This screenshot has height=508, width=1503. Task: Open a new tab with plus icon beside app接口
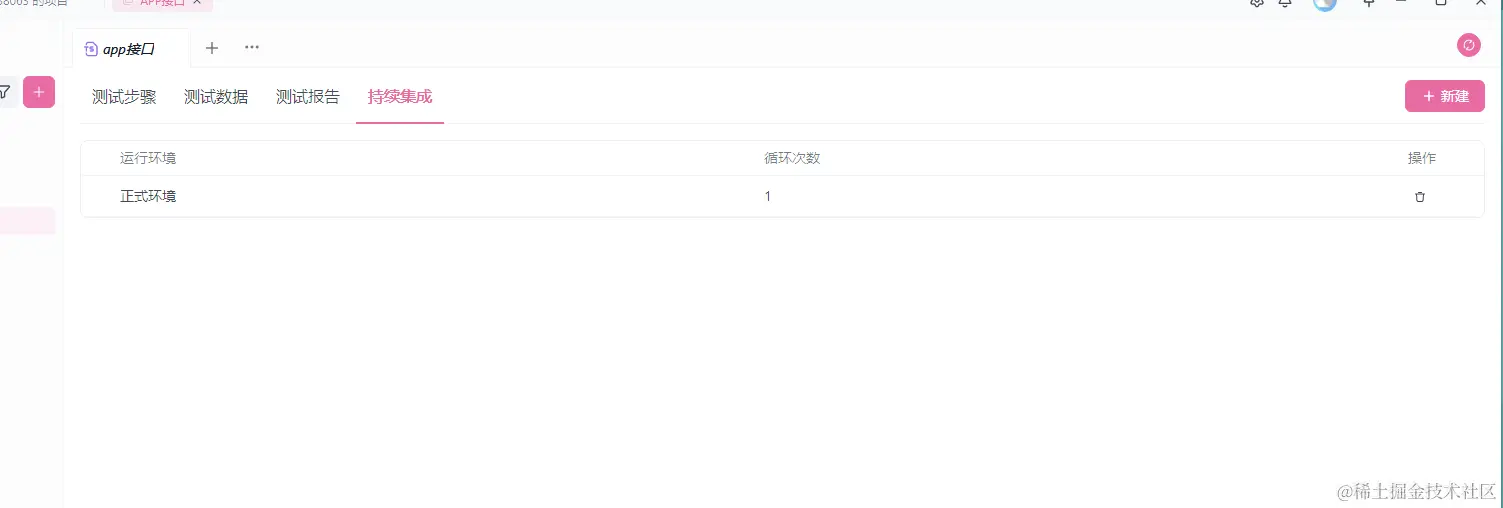coord(211,47)
